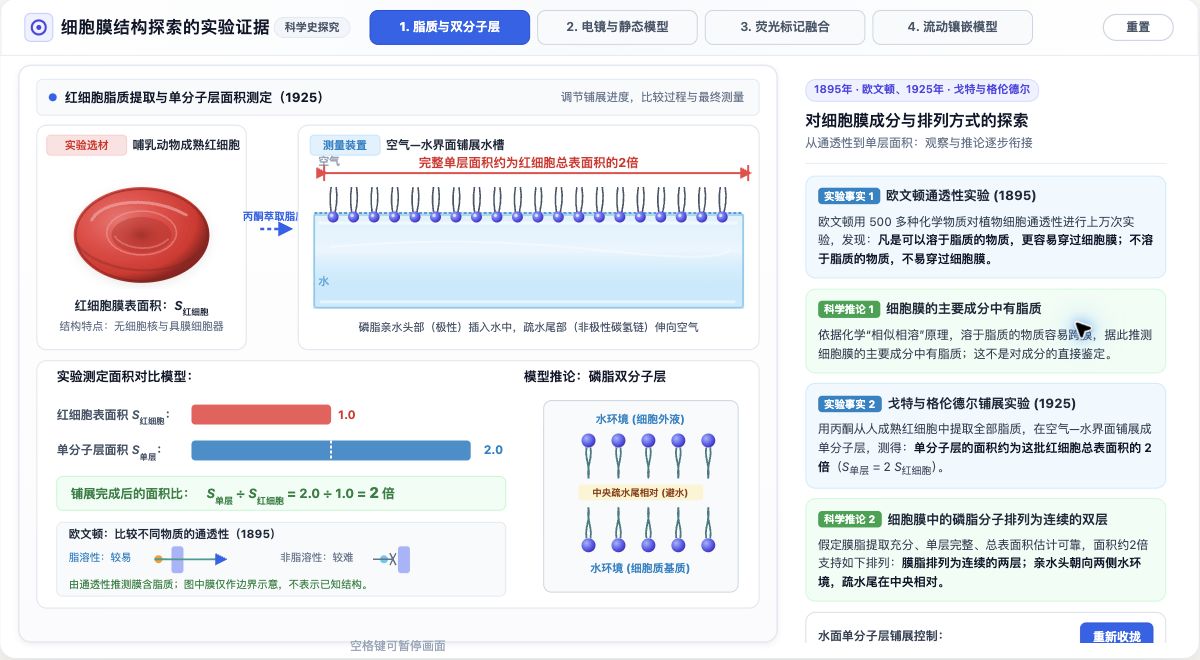Screen dimensions: 1200x660
Task: Click the 科学史探究 tag
Action: pyautogui.click(x=313, y=28)
